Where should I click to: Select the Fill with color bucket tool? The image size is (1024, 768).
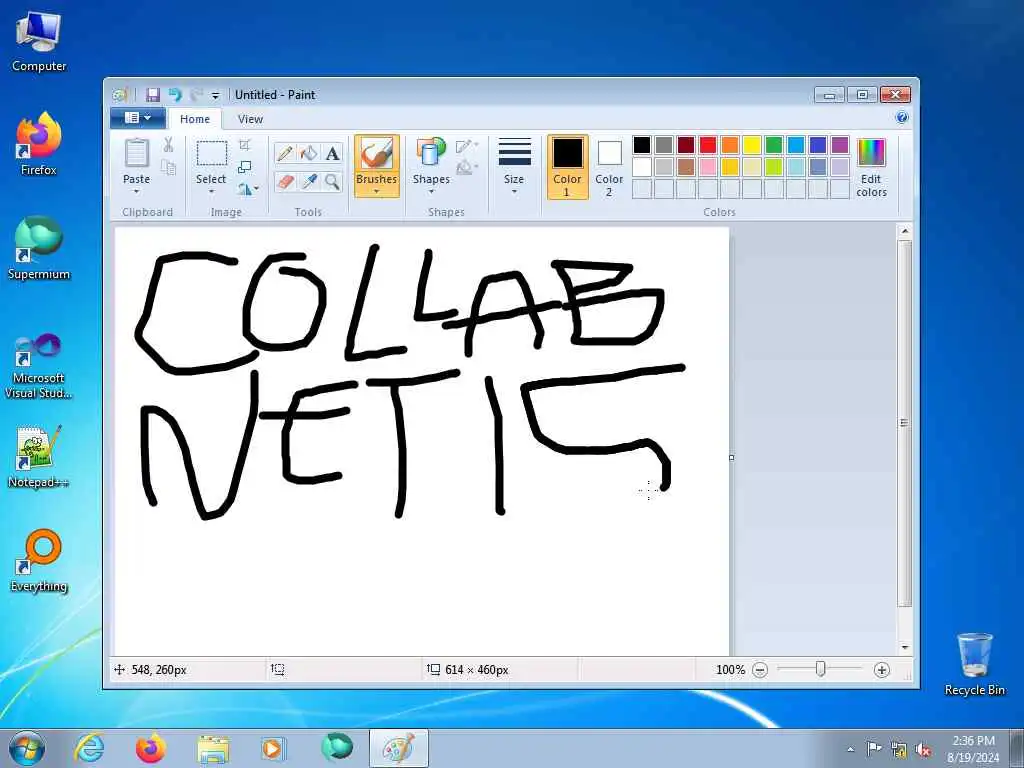[x=309, y=153]
